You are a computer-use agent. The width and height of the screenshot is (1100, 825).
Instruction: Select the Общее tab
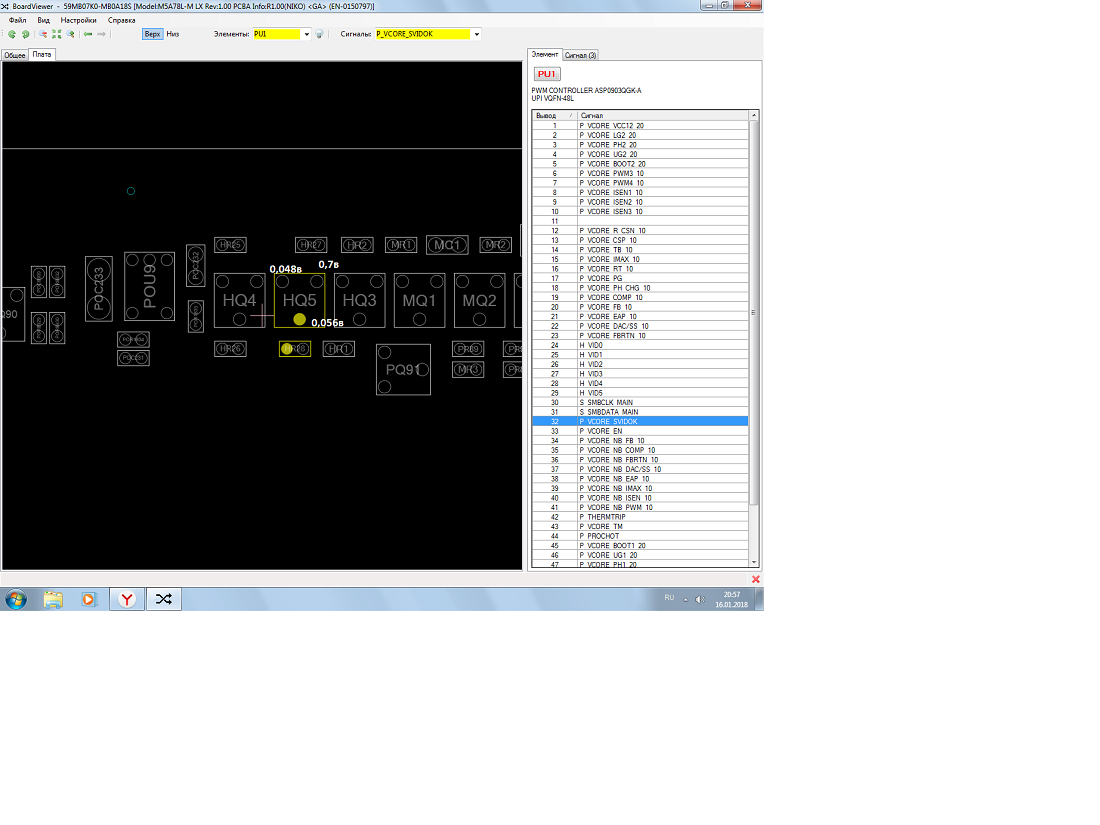pyautogui.click(x=14, y=55)
